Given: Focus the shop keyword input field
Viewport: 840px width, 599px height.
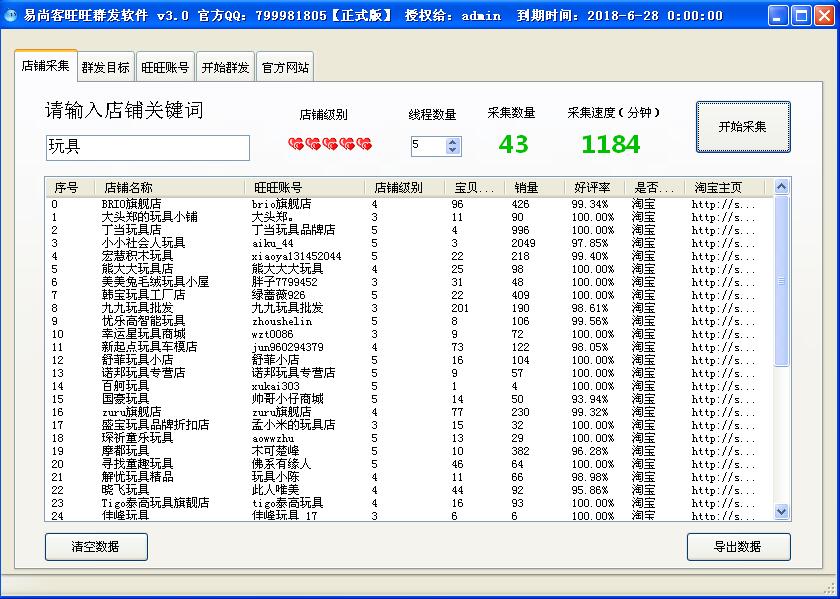Looking at the screenshot, I should coord(148,147).
